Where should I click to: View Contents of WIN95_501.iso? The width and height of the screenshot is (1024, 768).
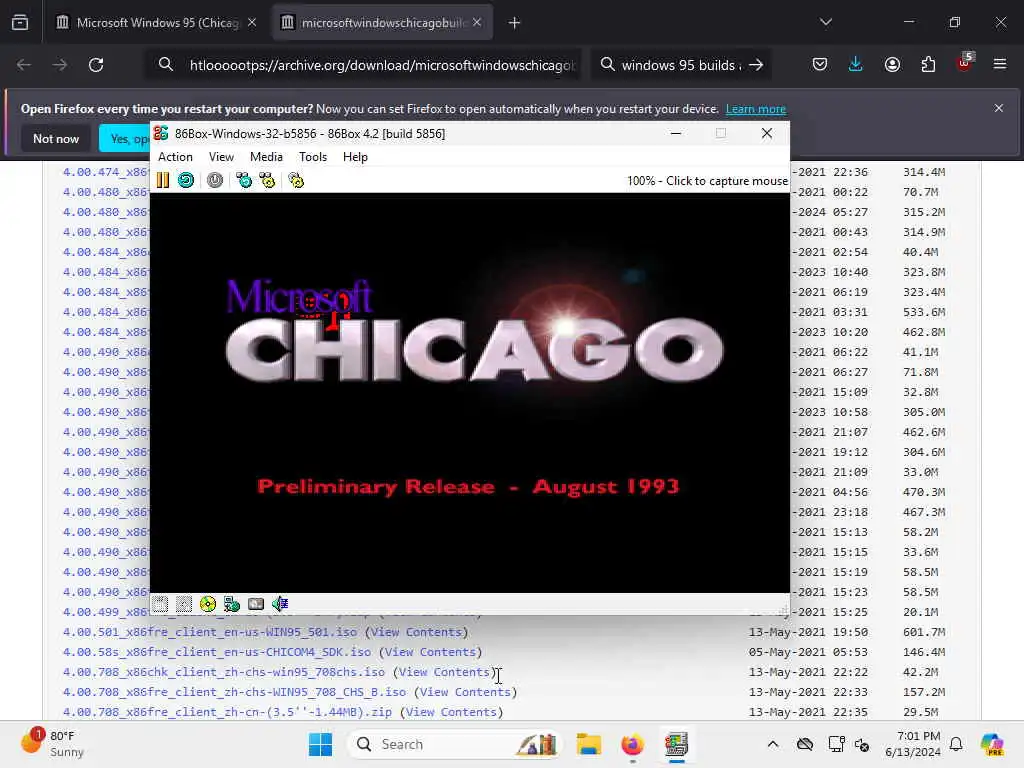tap(417, 632)
